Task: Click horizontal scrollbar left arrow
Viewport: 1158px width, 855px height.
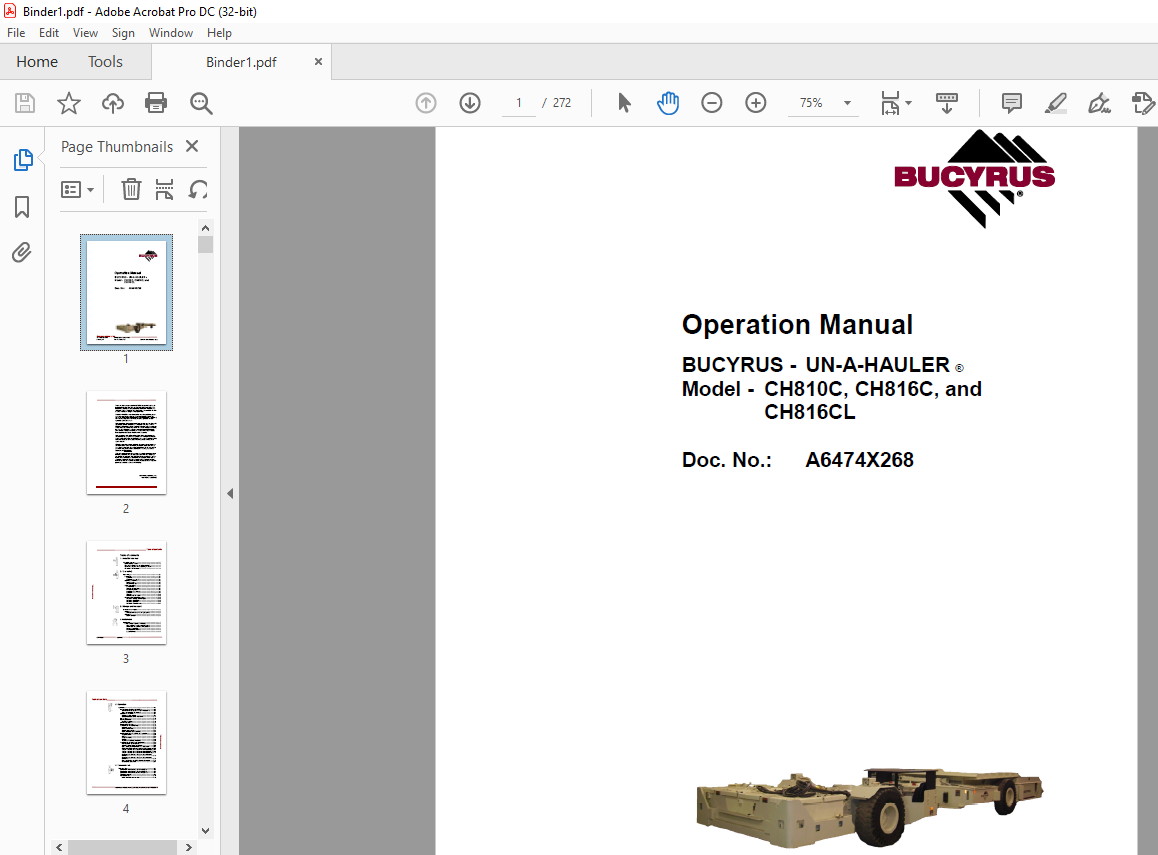Action: (60, 848)
